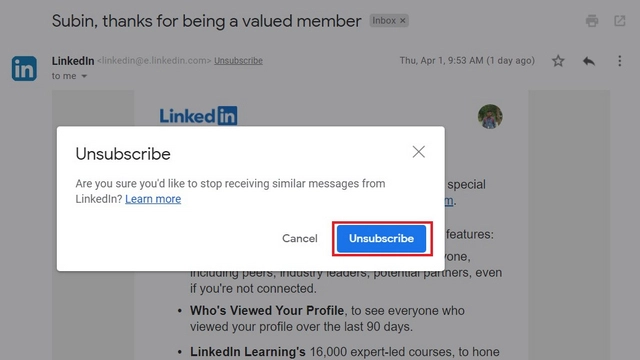Click the profile photo thumbnail in email
640x360 pixels.
click(x=490, y=116)
